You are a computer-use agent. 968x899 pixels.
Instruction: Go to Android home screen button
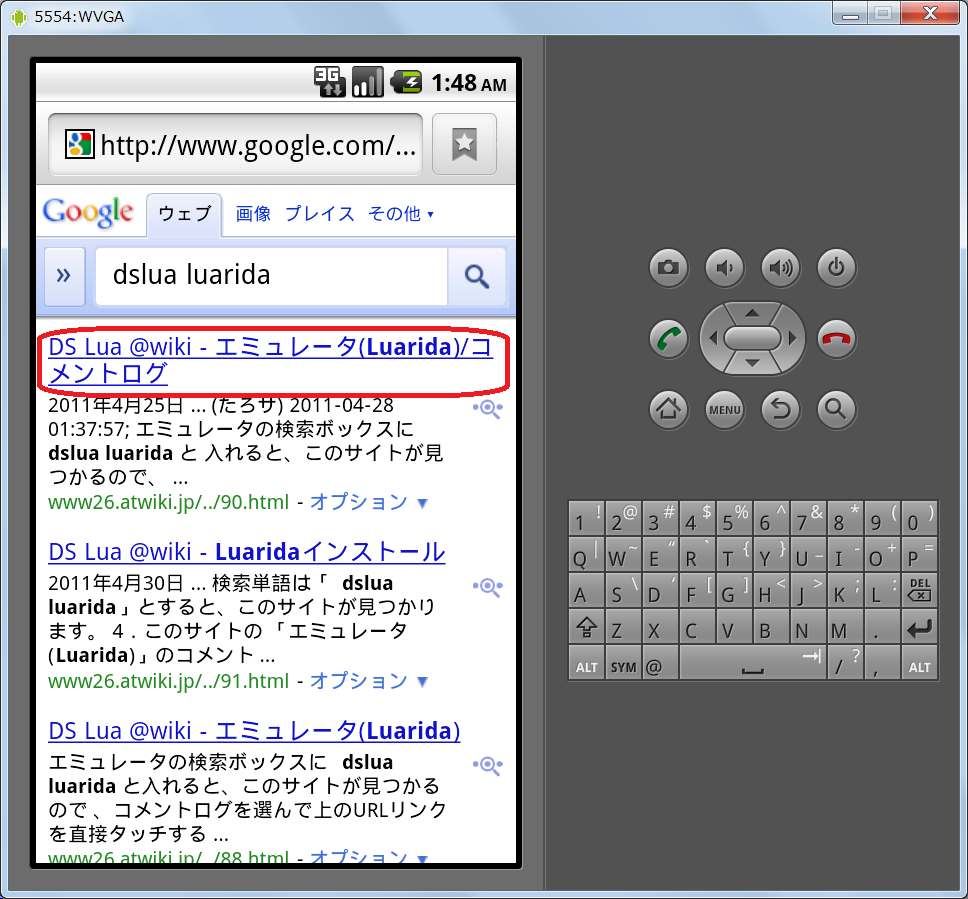tap(668, 409)
